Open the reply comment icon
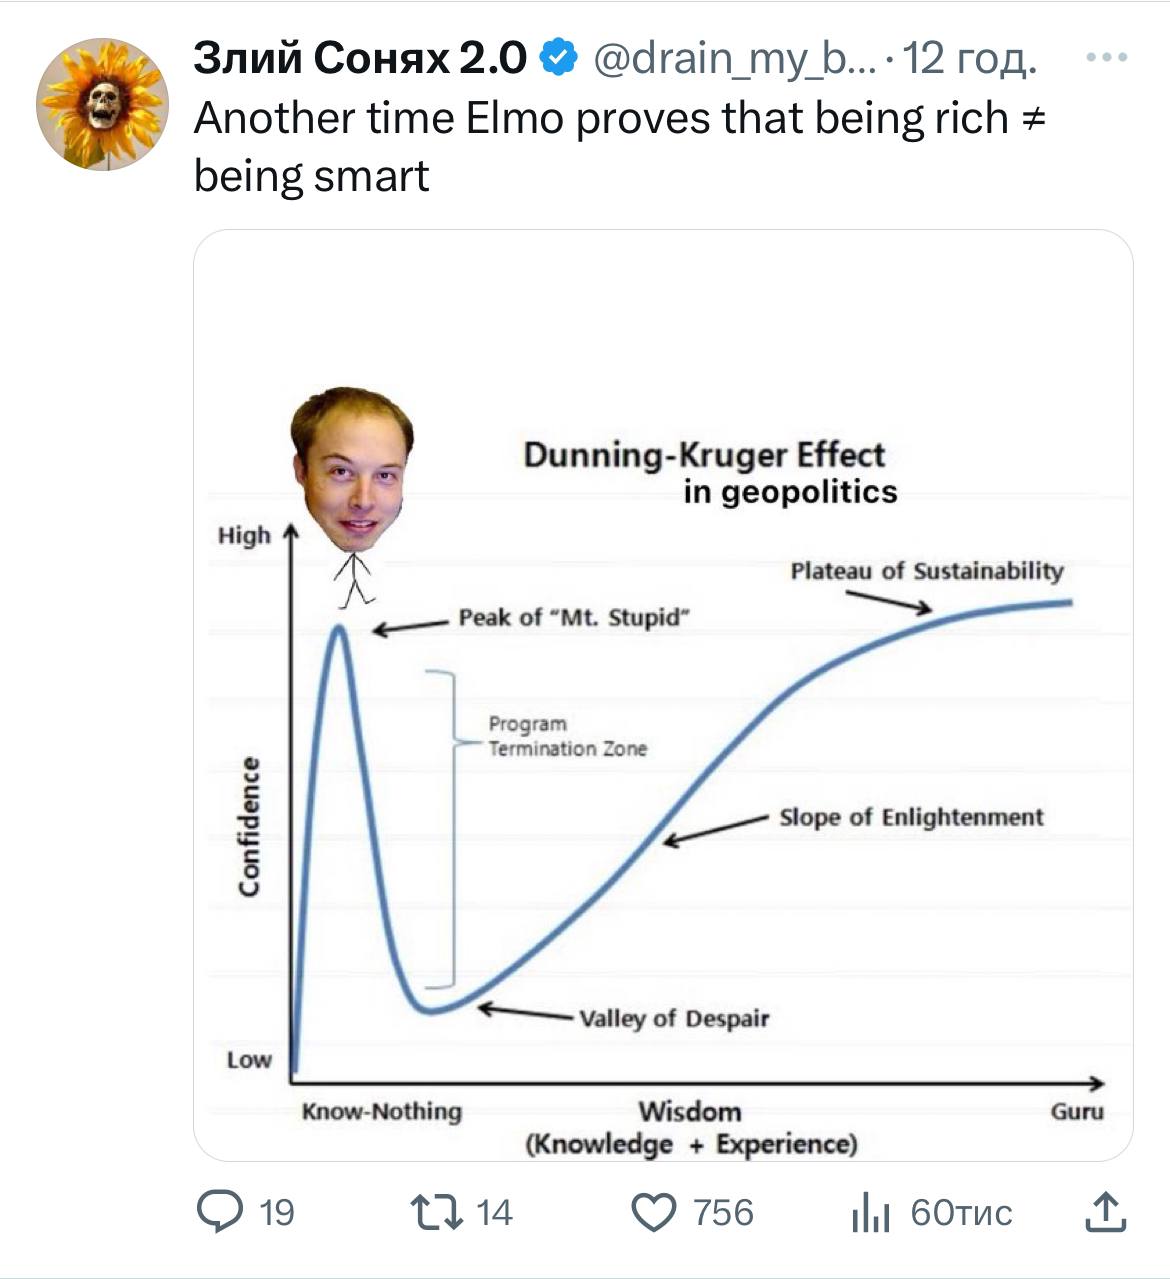 tap(219, 1212)
